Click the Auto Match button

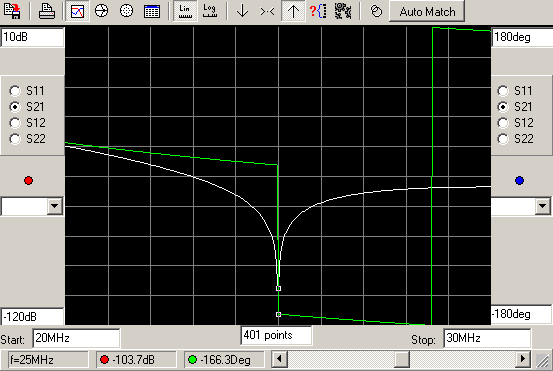(x=427, y=12)
